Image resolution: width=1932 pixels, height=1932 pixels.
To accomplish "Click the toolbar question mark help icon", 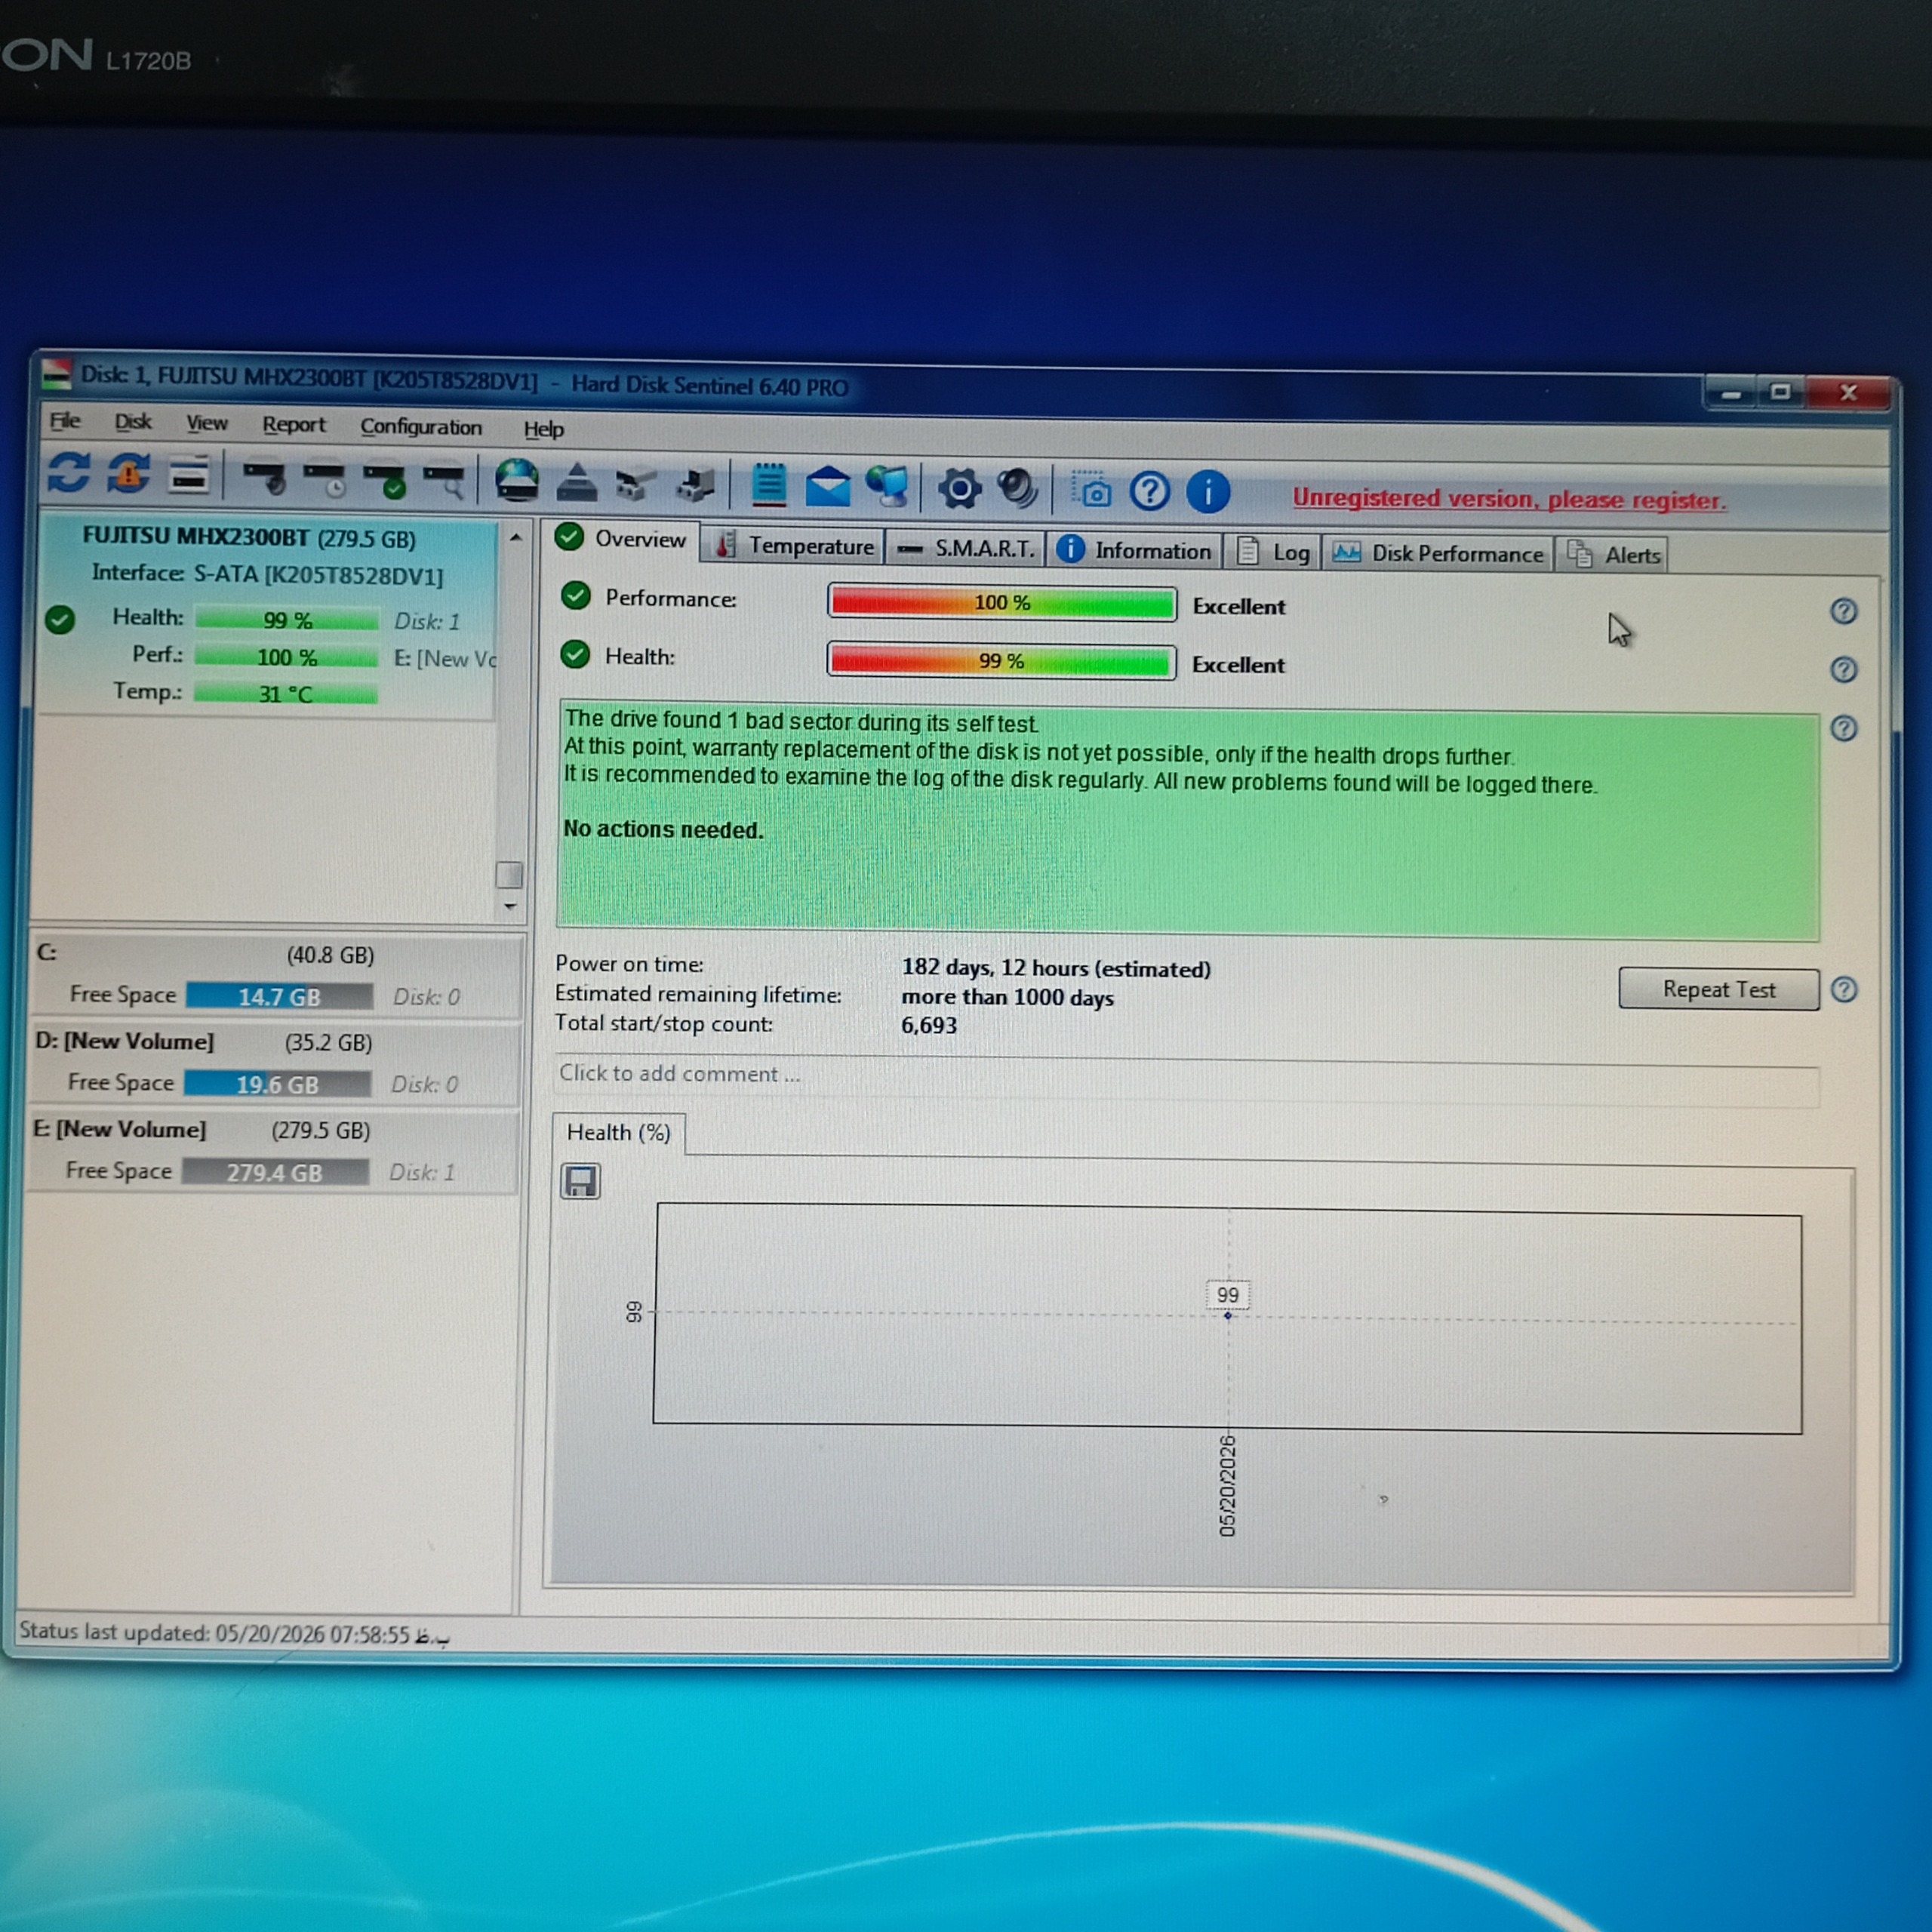I will tap(1150, 492).
